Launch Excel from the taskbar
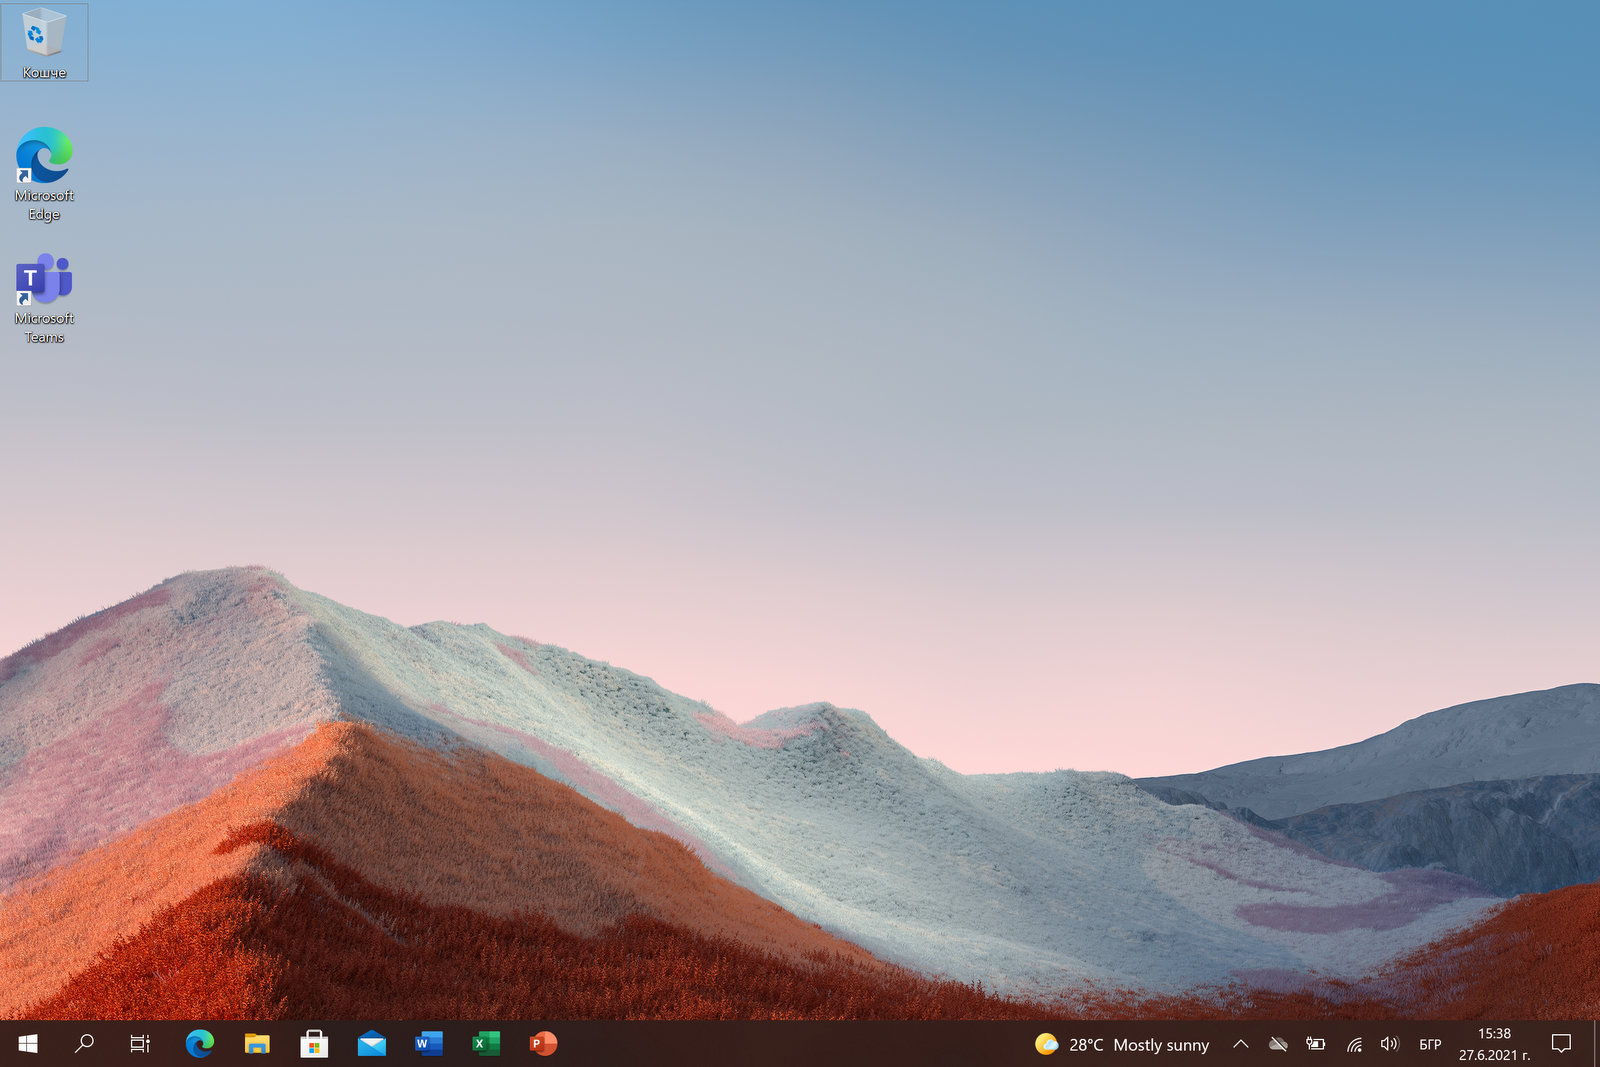Screen dimensions: 1600x1067 pos(485,1044)
